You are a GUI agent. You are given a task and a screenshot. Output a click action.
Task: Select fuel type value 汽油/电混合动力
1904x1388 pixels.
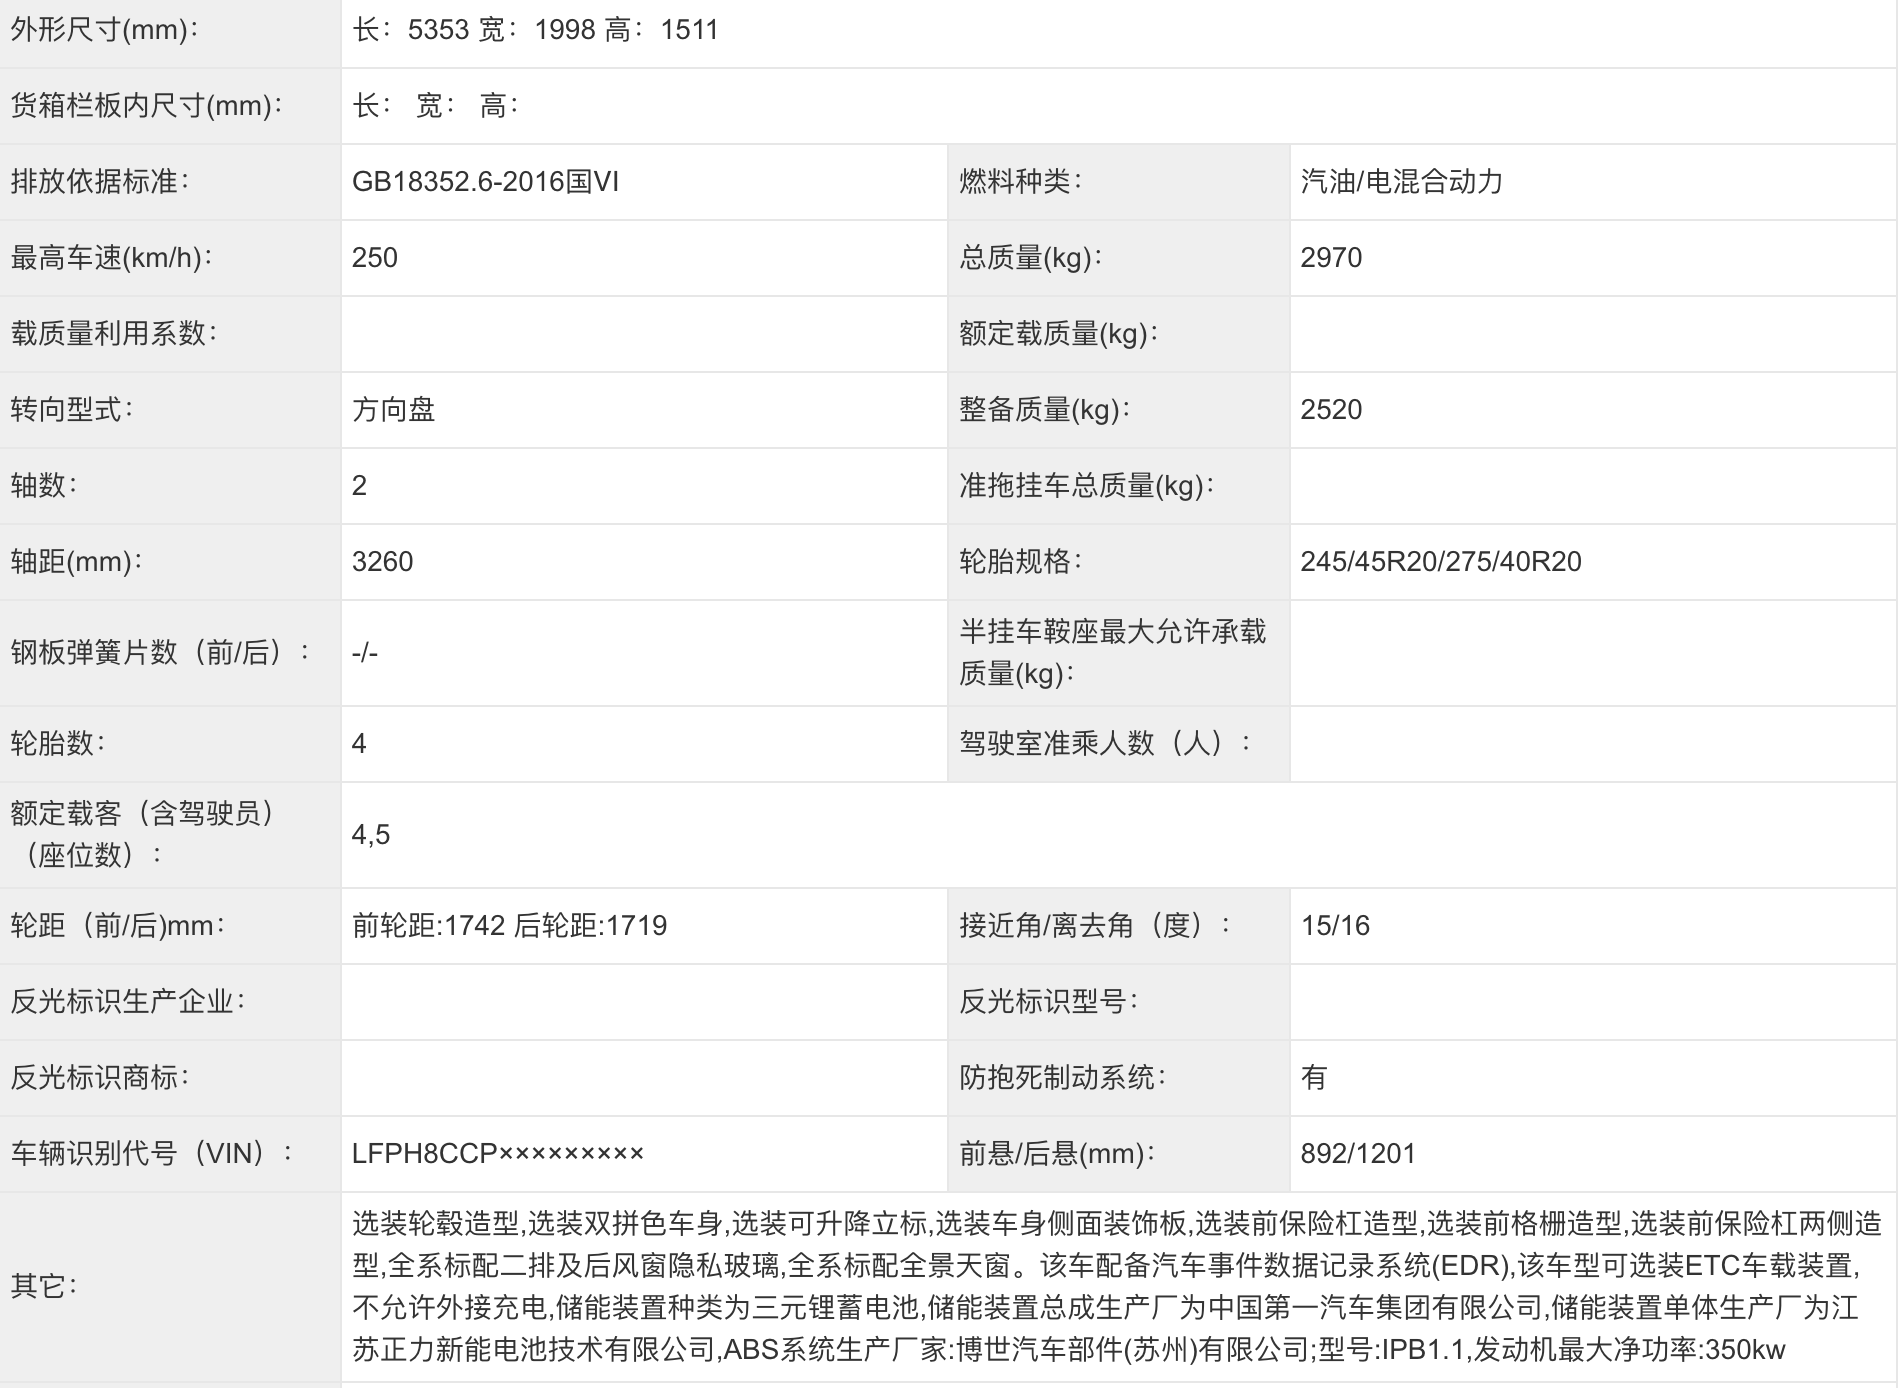pyautogui.click(x=1402, y=182)
